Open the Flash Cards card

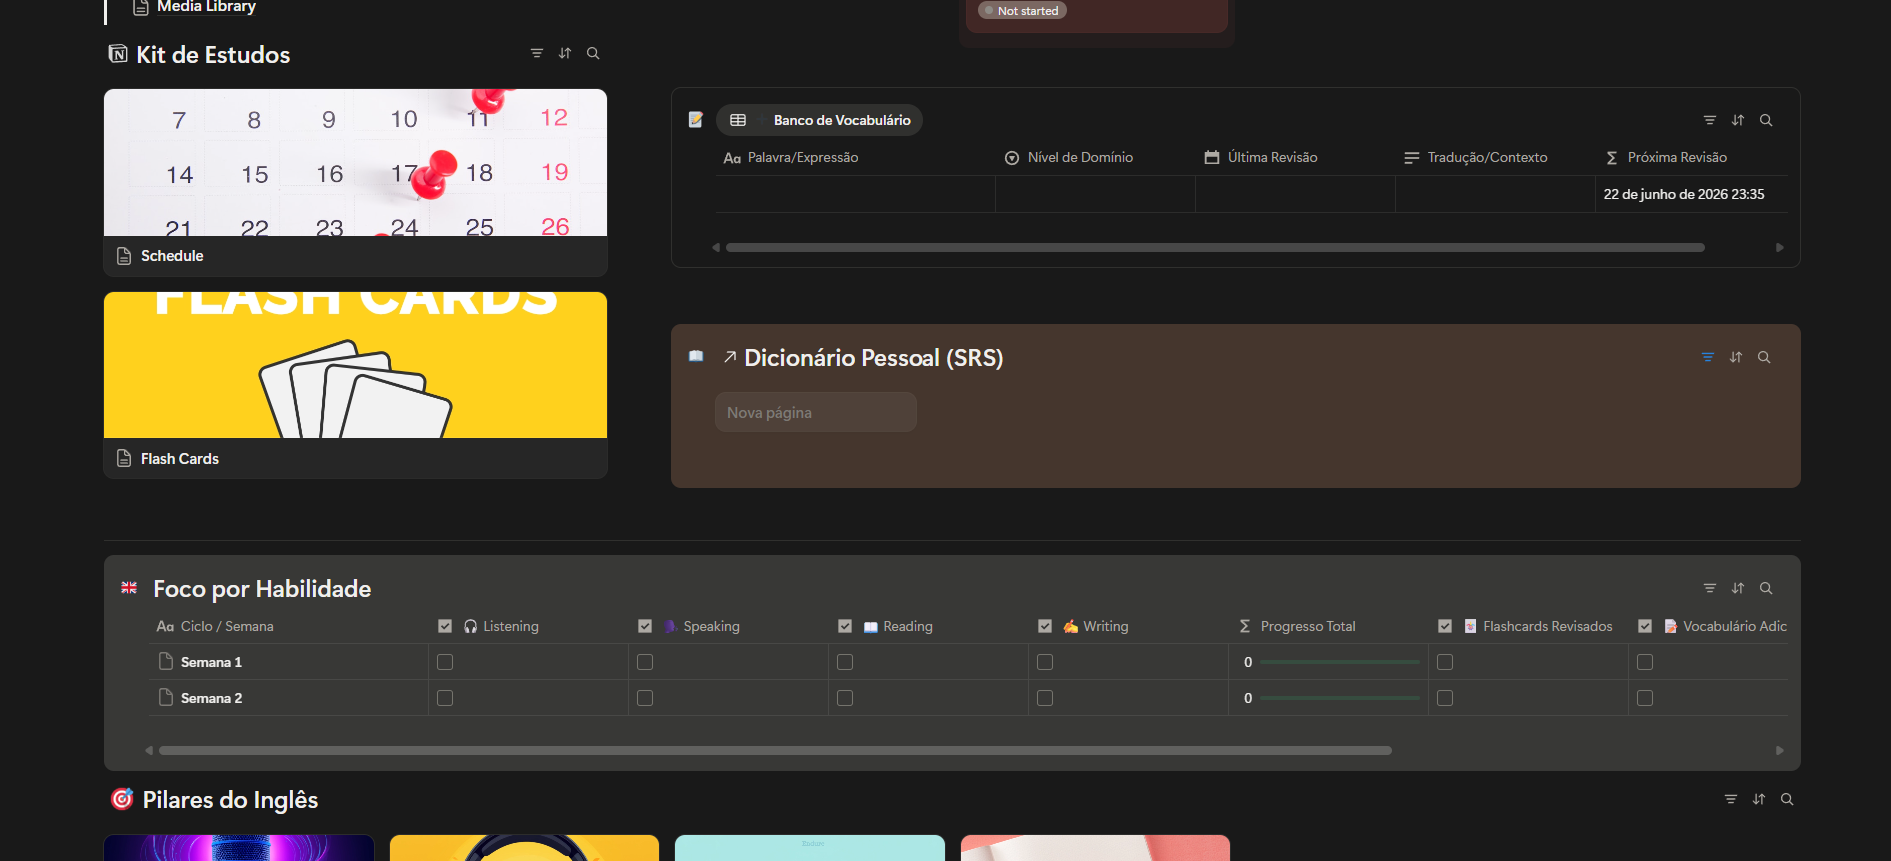[x=355, y=385]
